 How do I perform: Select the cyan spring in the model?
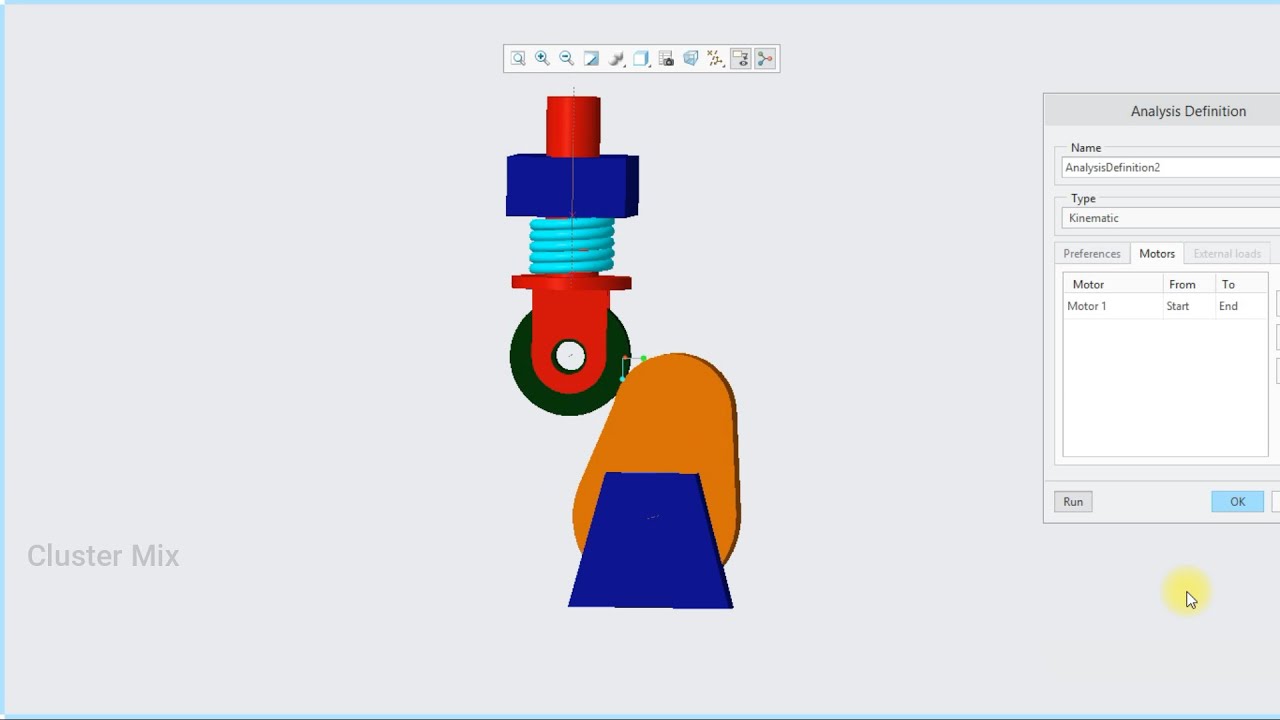pyautogui.click(x=572, y=246)
